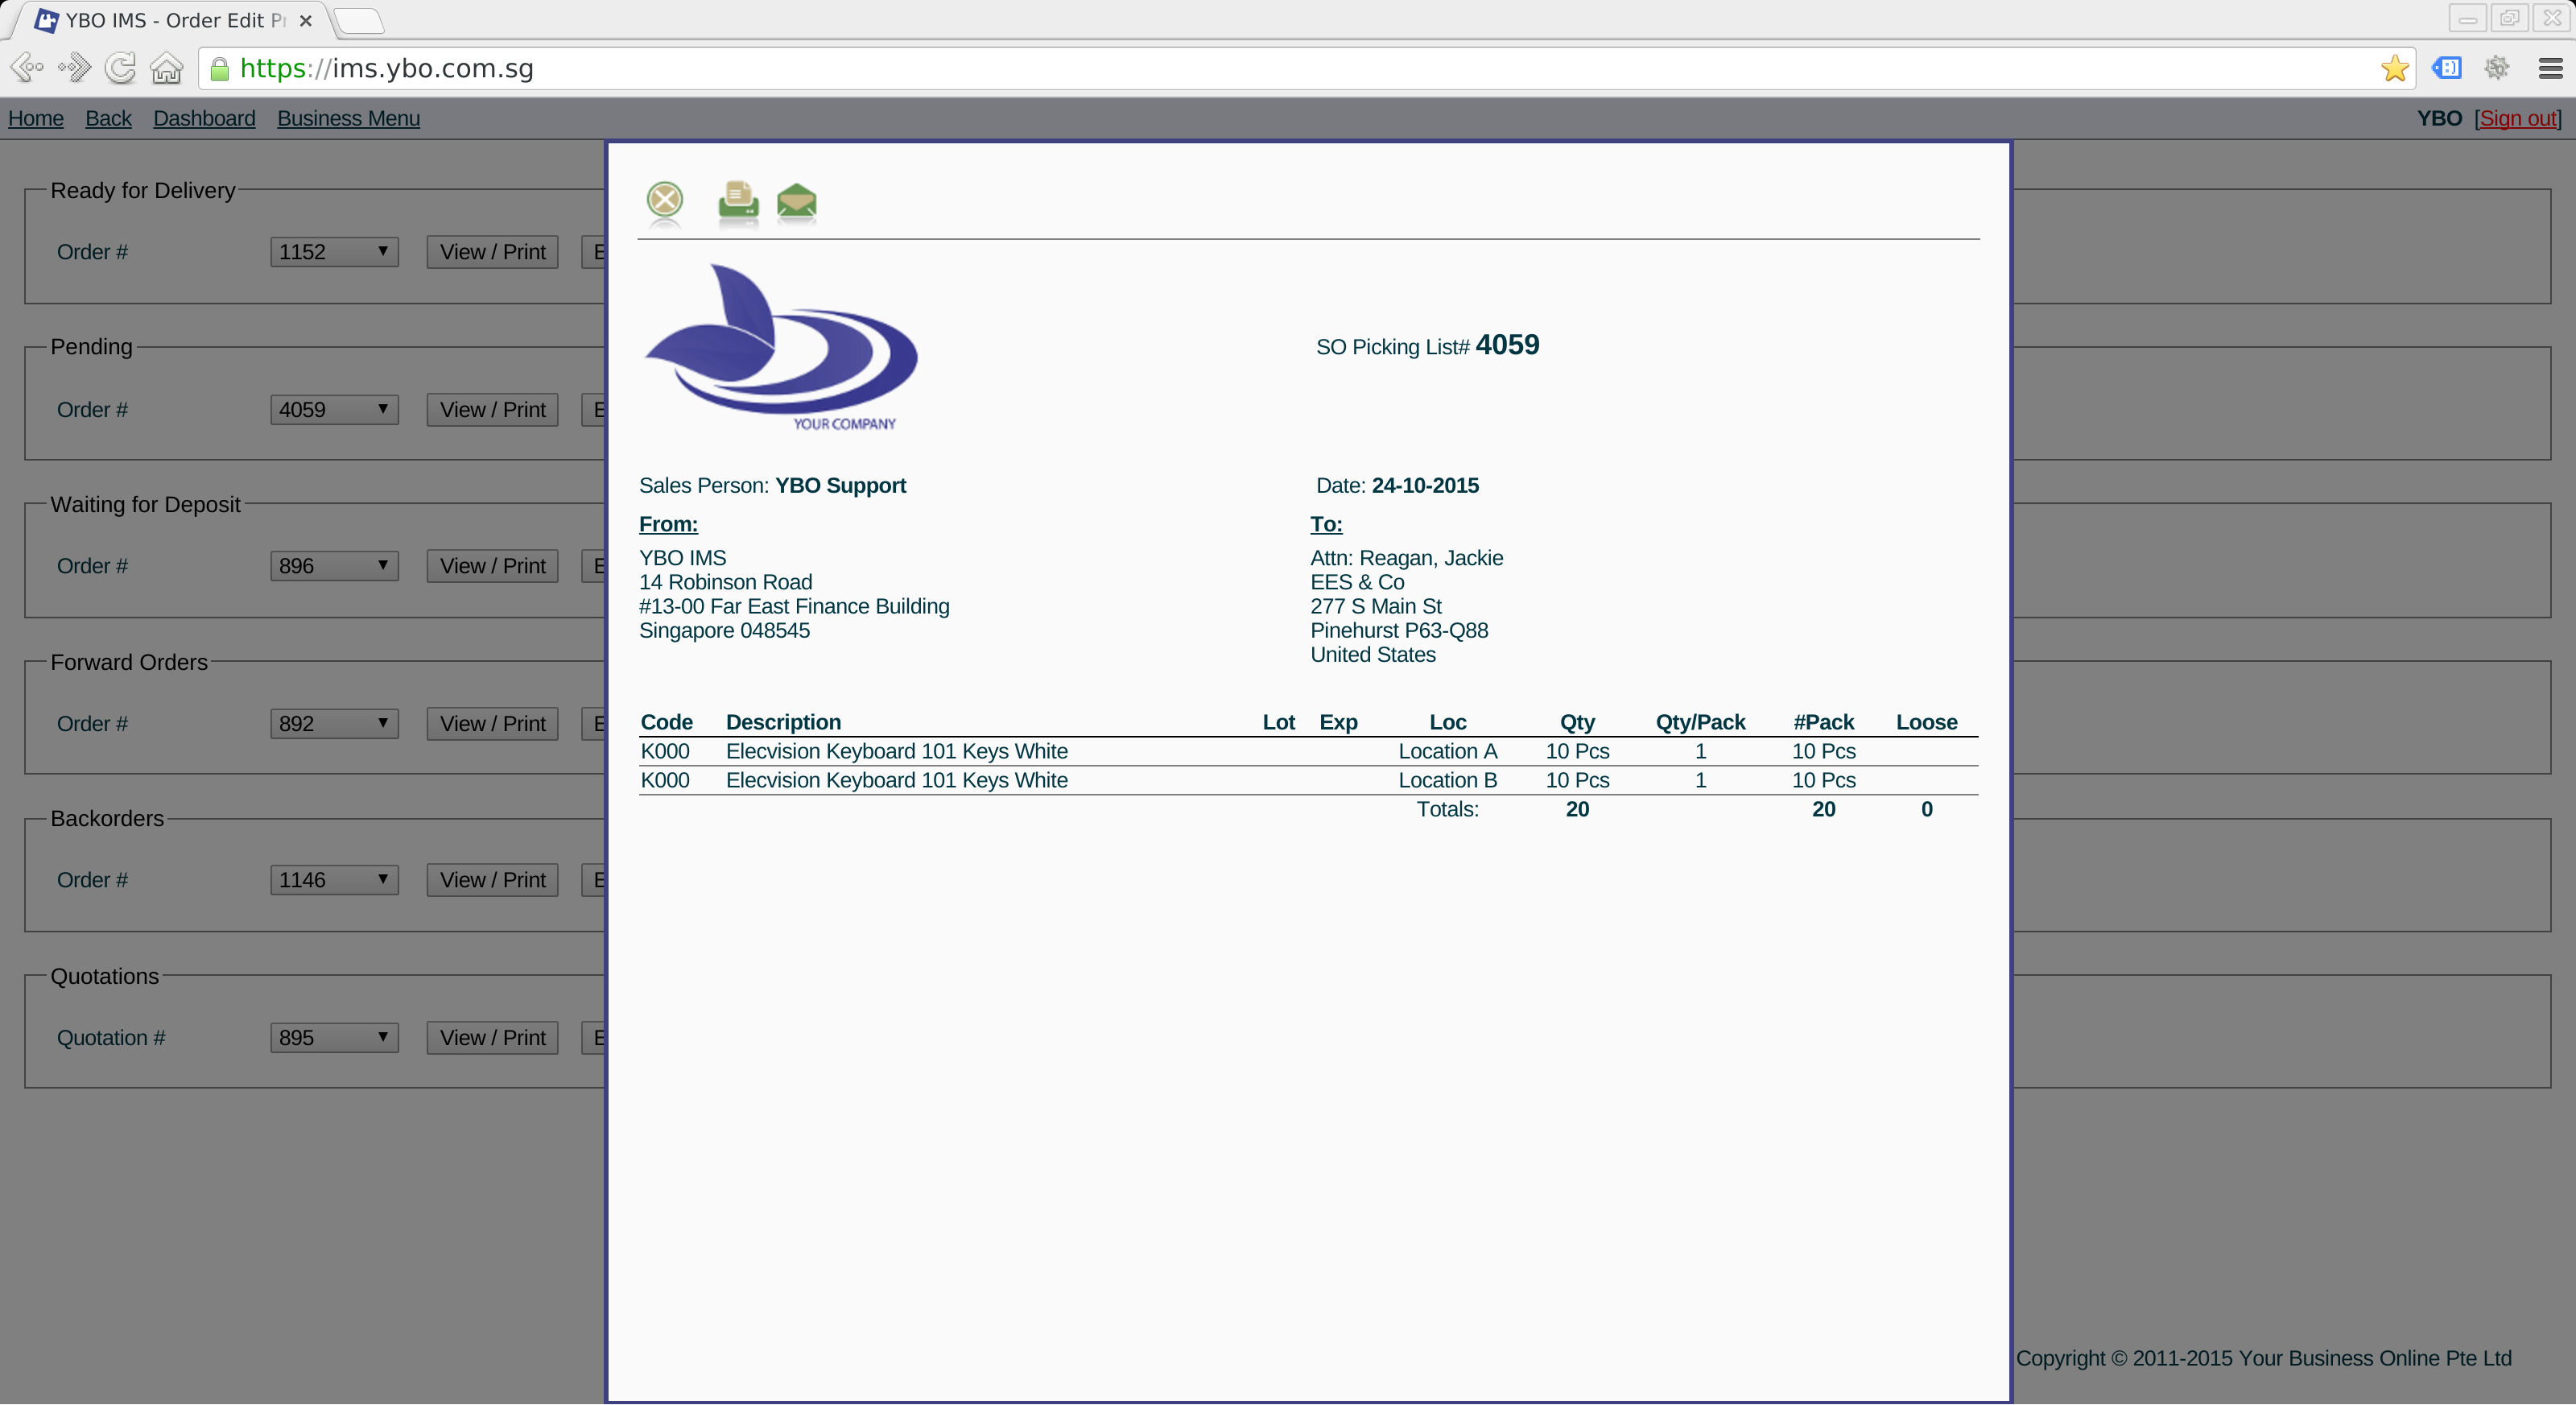Click View / Print for Waiting for Deposit

click(492, 566)
